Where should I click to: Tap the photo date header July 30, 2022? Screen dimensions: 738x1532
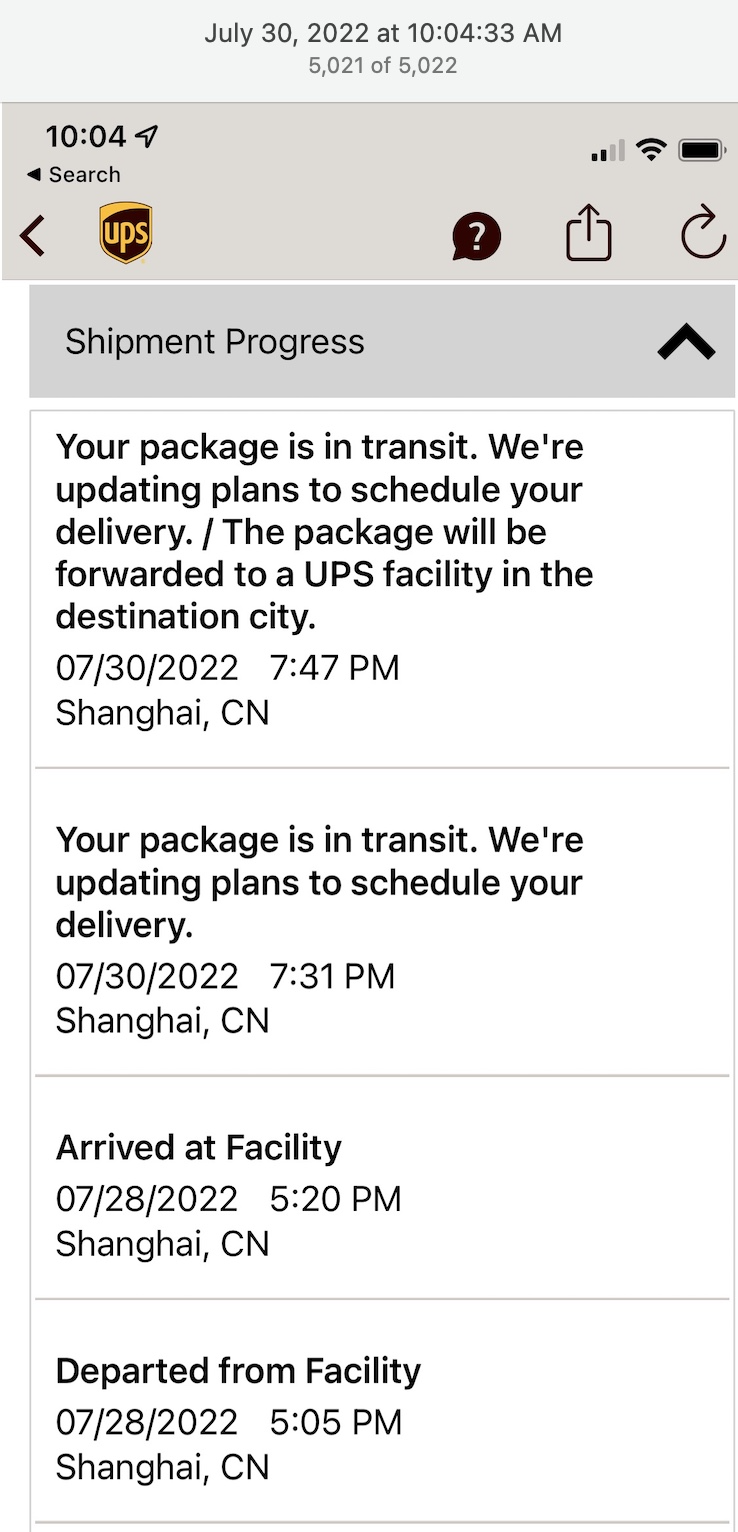point(383,33)
